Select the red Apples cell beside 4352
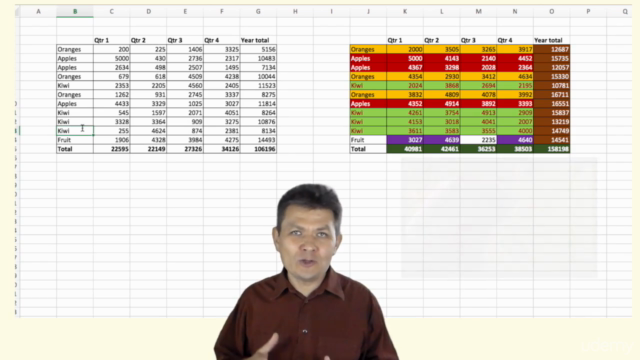The width and height of the screenshot is (640, 360). [x=368, y=104]
